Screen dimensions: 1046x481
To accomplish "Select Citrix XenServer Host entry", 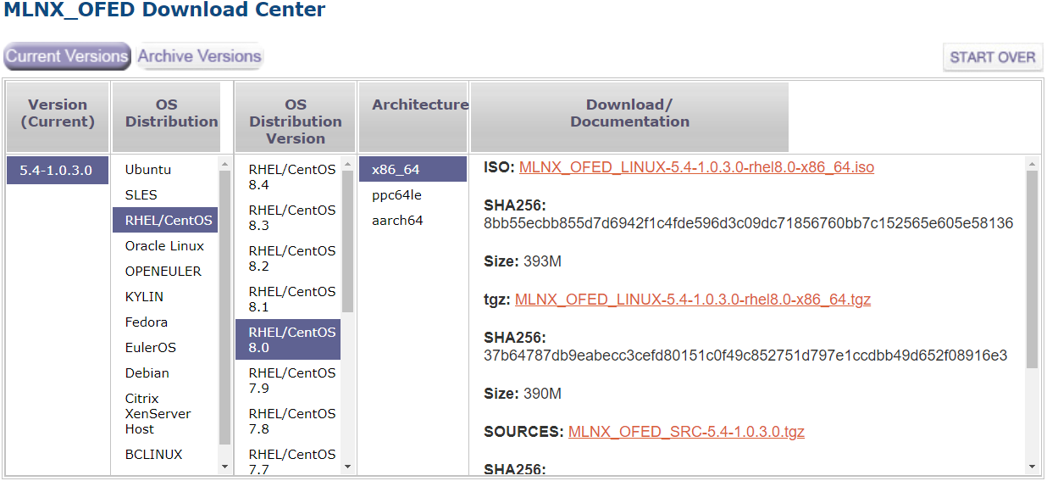I will coord(158,413).
